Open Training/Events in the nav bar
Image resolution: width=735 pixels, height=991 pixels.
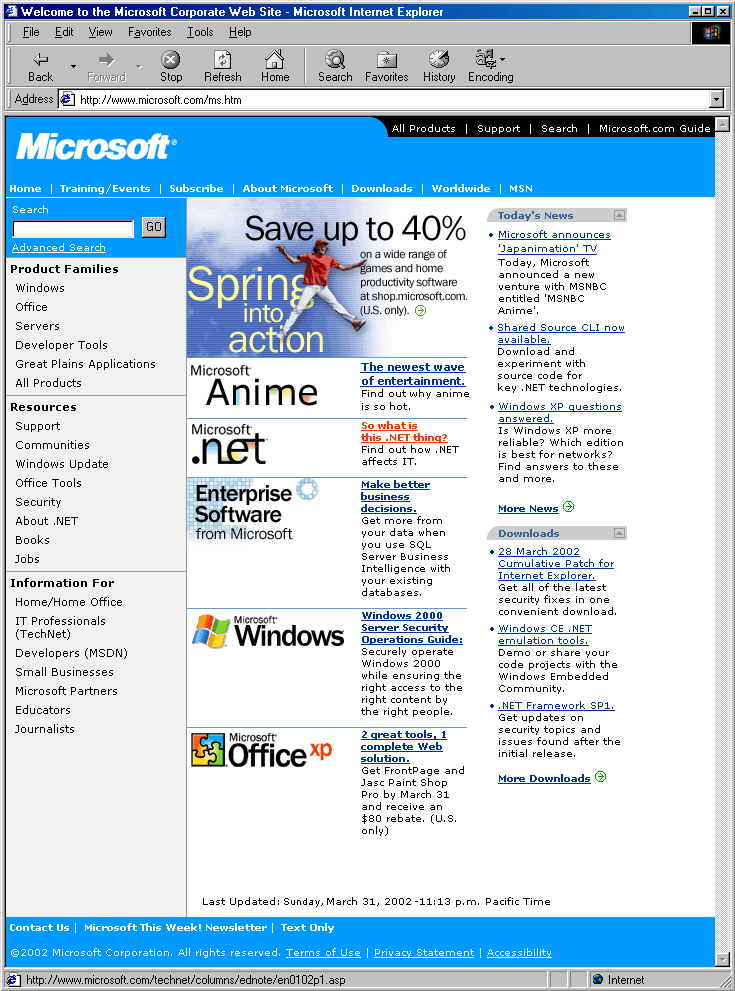tap(105, 188)
